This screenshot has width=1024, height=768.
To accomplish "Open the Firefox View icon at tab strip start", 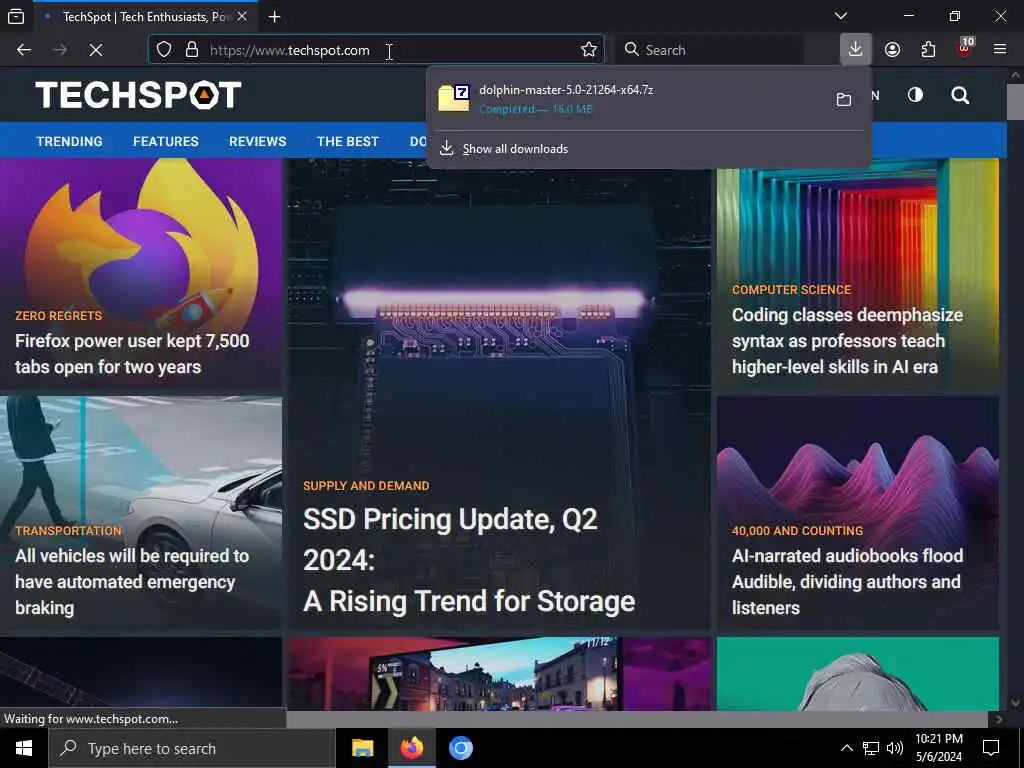I will (x=16, y=16).
